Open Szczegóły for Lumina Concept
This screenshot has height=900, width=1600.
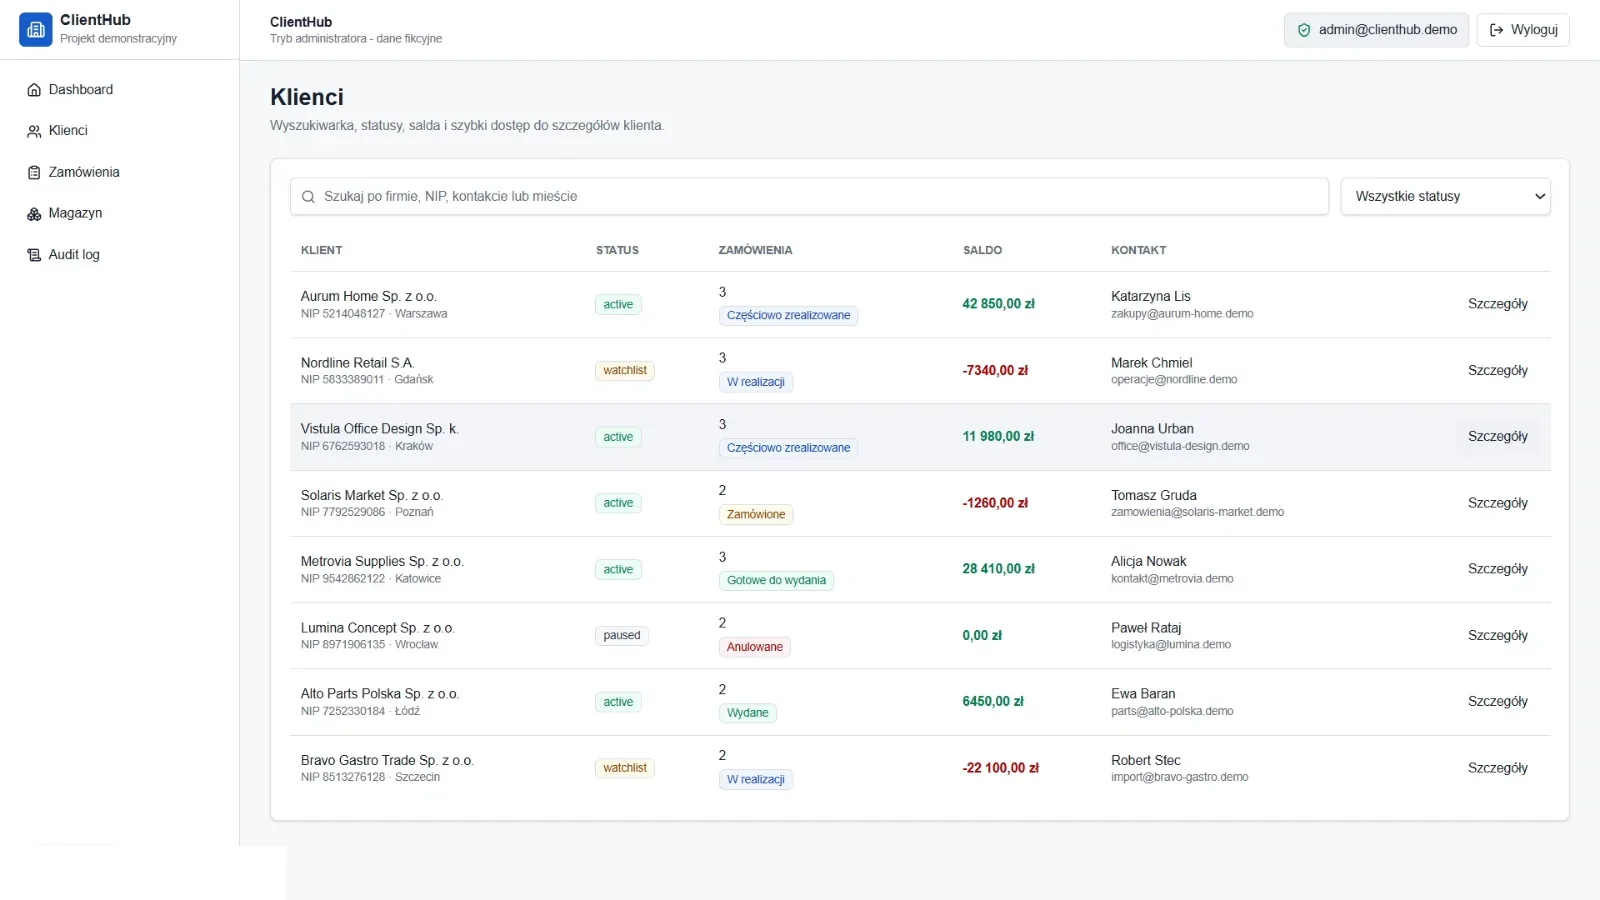click(1497, 636)
